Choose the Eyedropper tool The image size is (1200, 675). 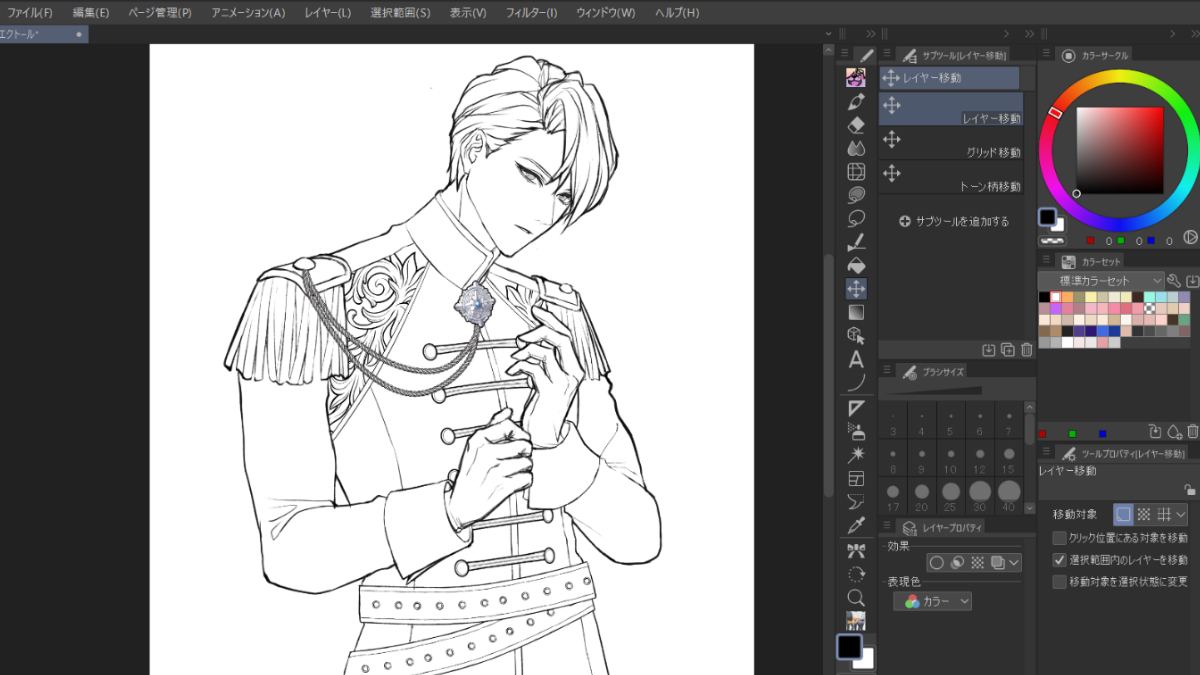856,525
